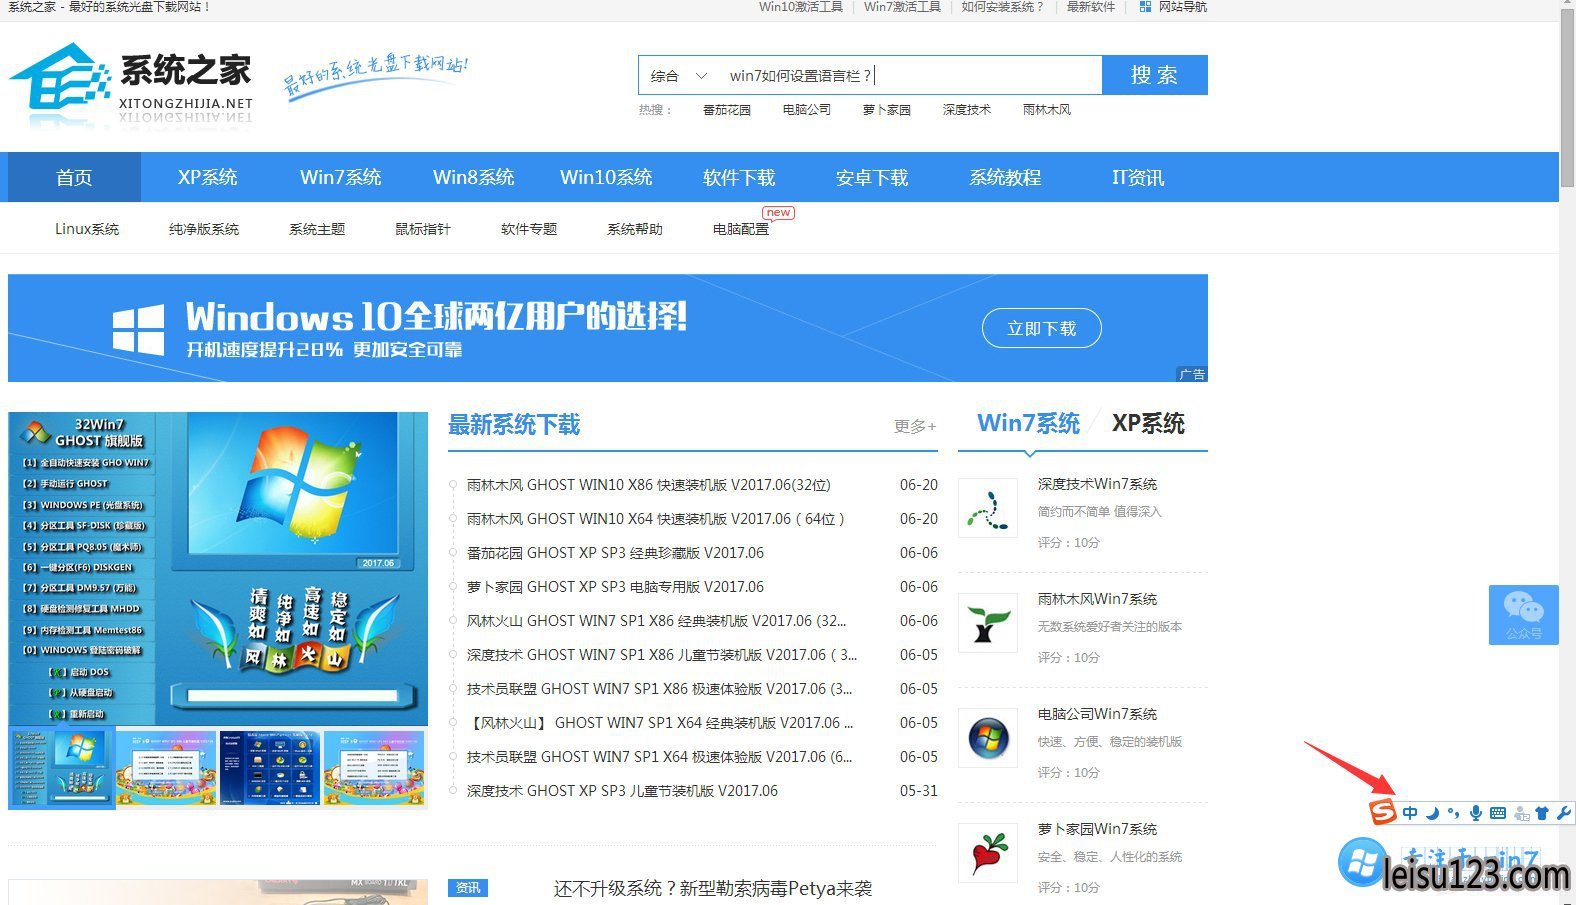Open the 软件下载 nav tab
Image resolution: width=1576 pixels, height=905 pixels.
[739, 177]
